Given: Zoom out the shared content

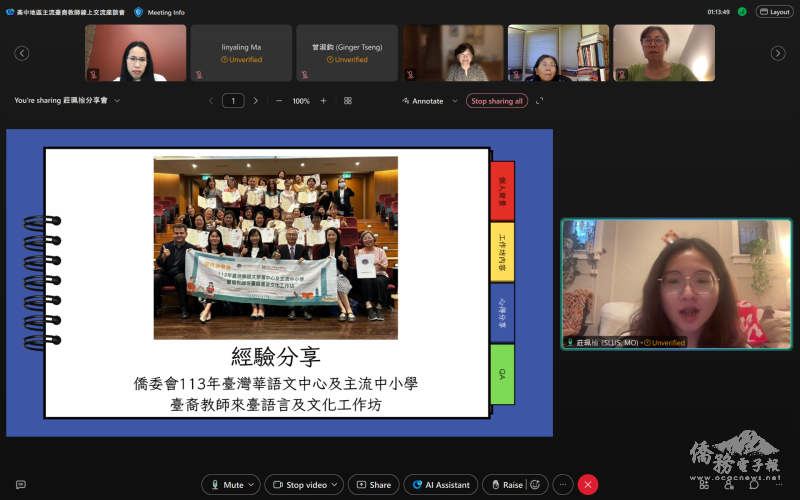Looking at the screenshot, I should pos(279,101).
